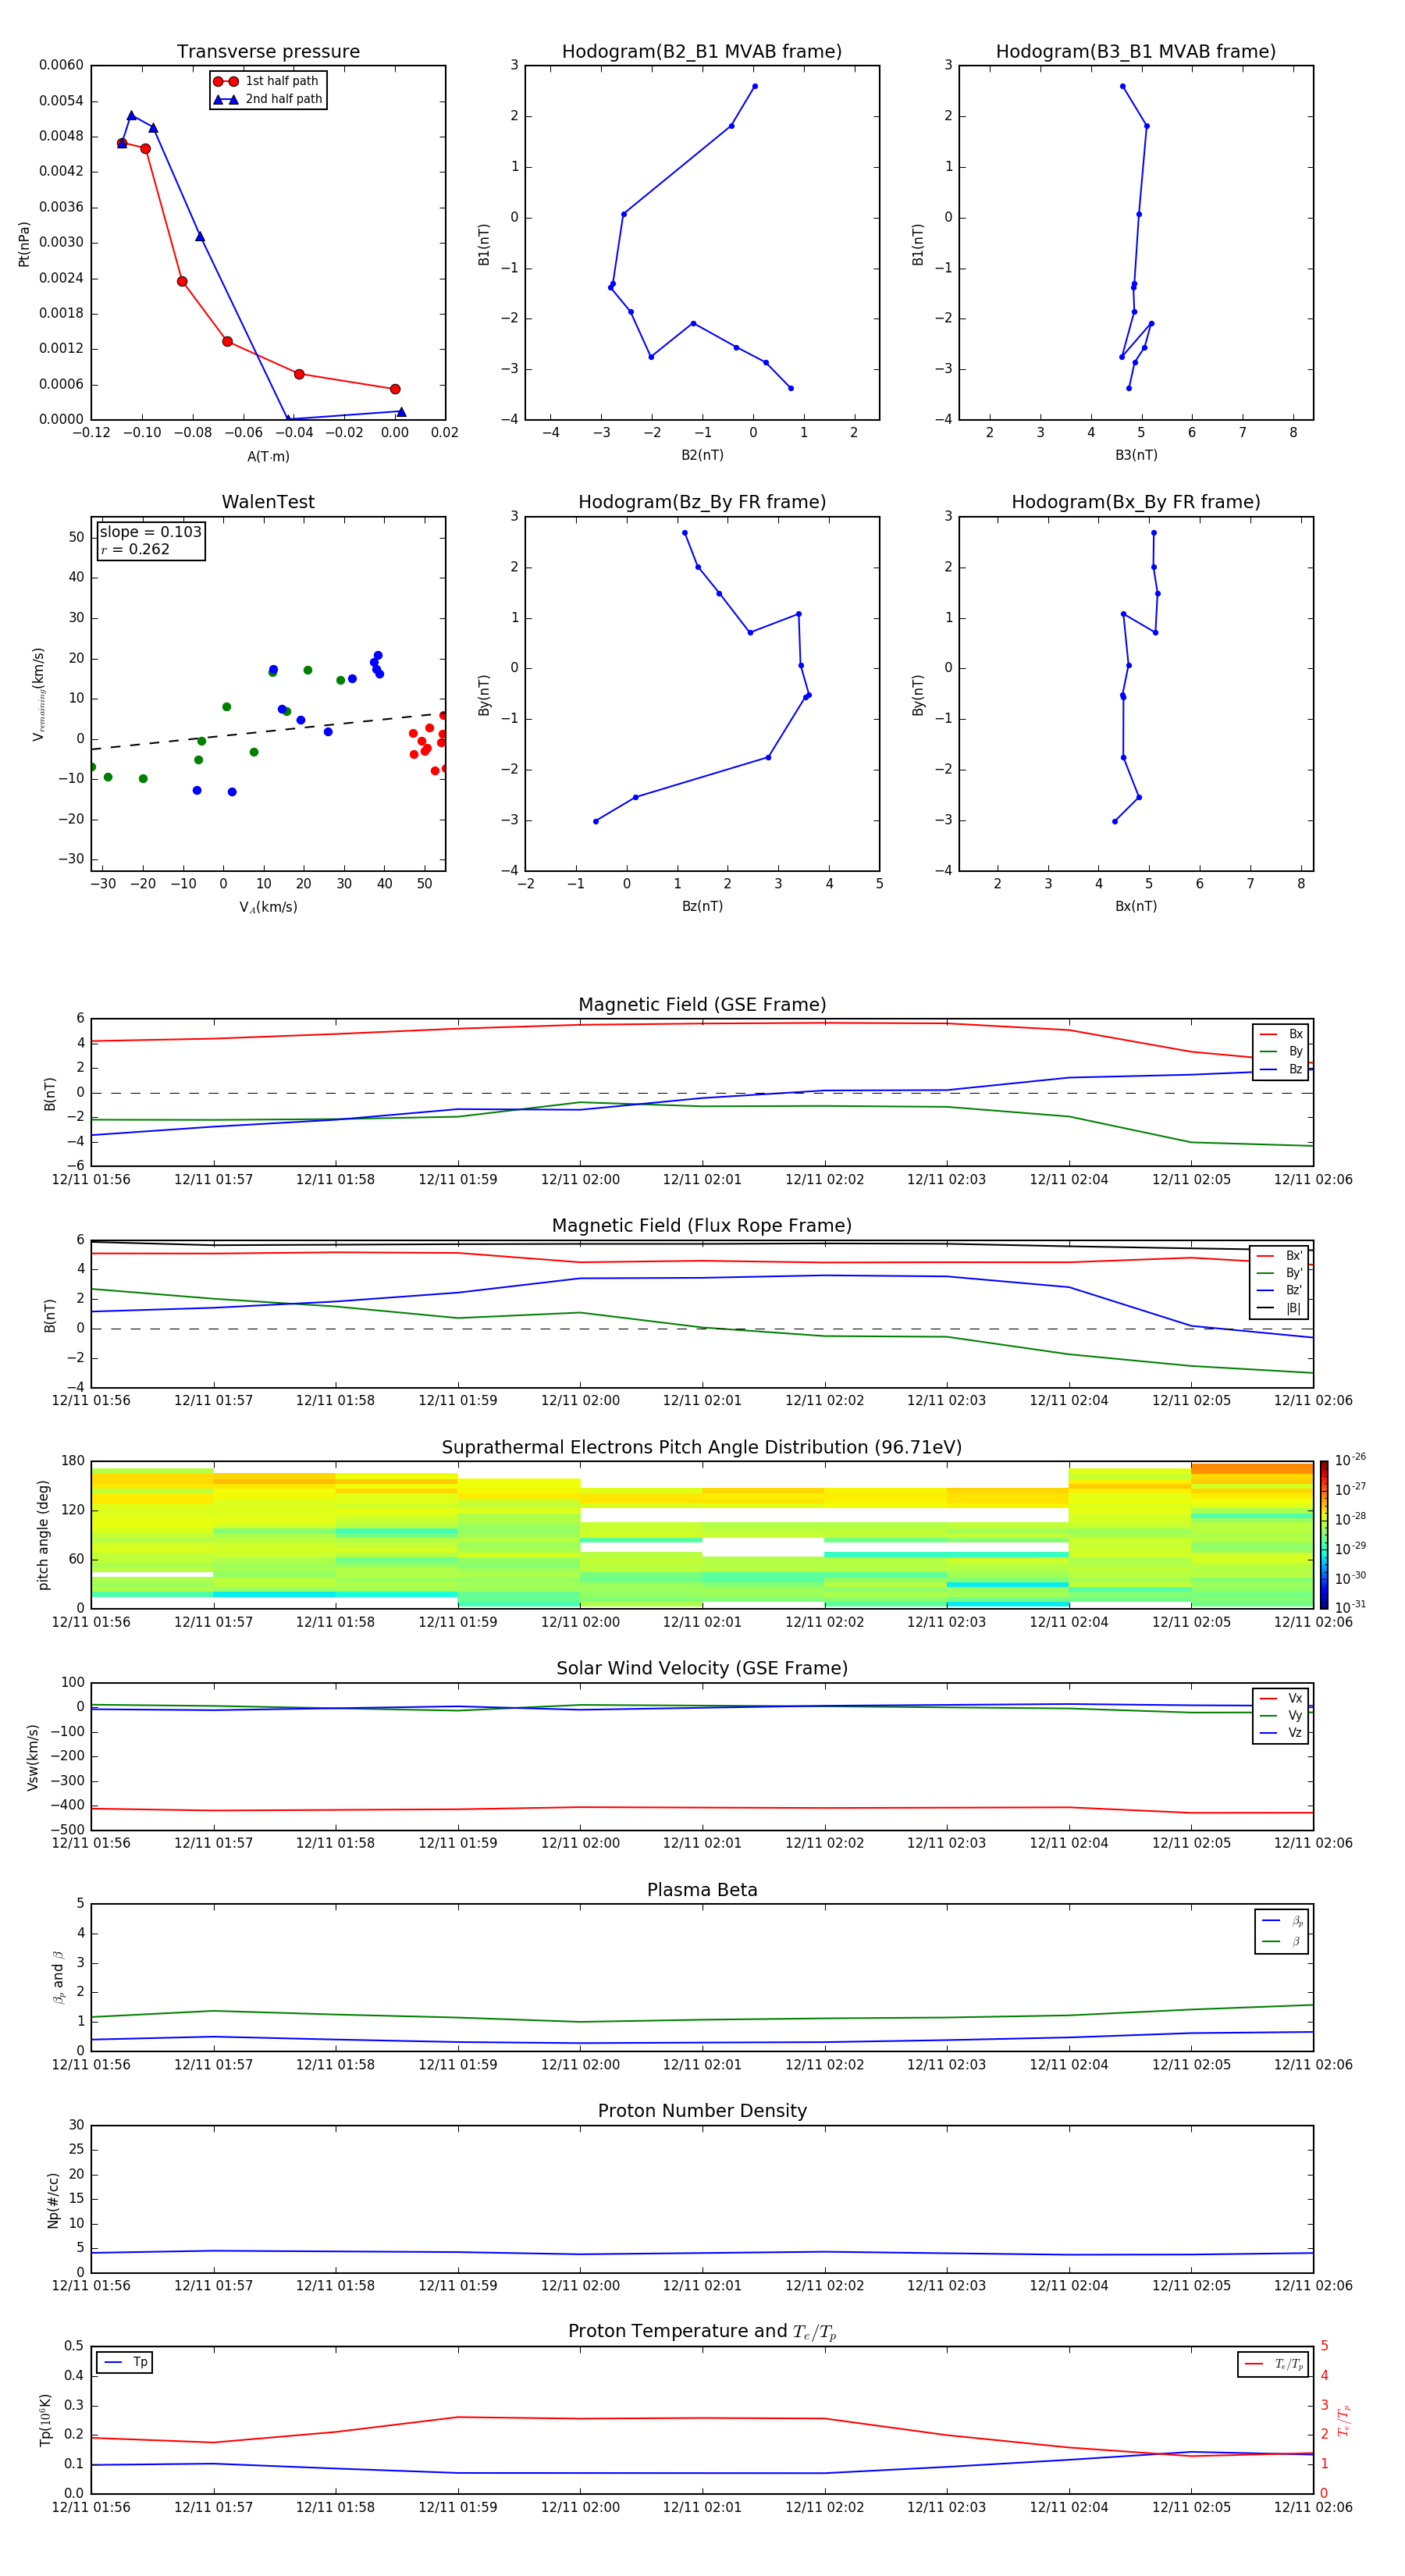Select the 'r = 0.262' annotation
This screenshot has height=2576, width=1405.
(135, 549)
